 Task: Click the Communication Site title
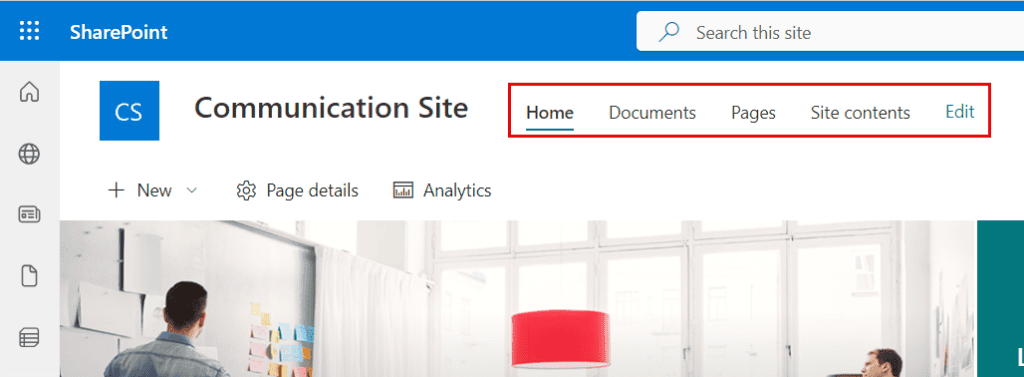[331, 107]
